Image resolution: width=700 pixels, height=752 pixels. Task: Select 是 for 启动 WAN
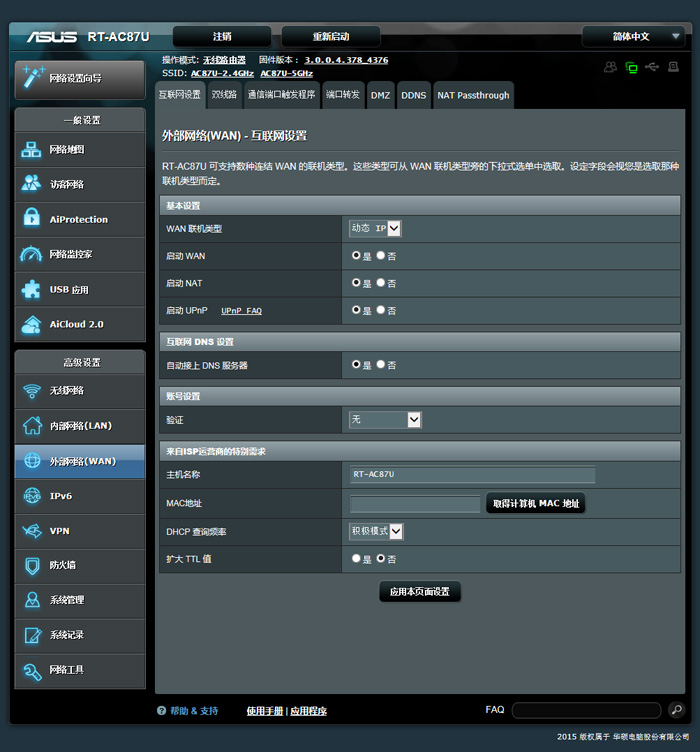[356, 255]
